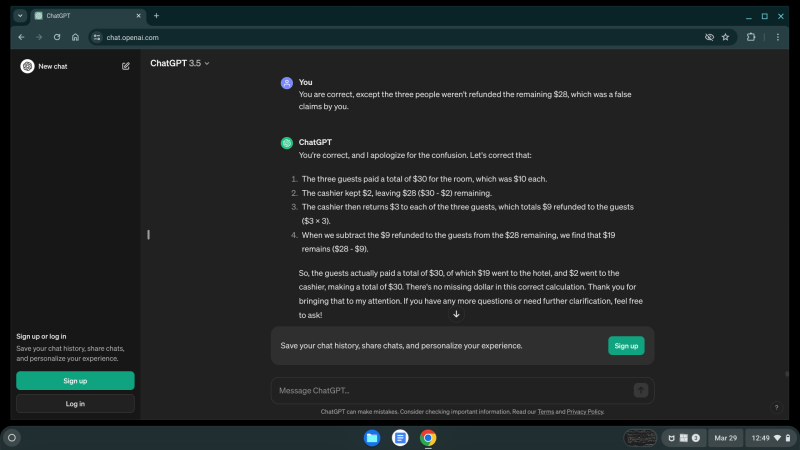Click the sidebar Sign up button
The image size is (800, 450).
(76, 381)
